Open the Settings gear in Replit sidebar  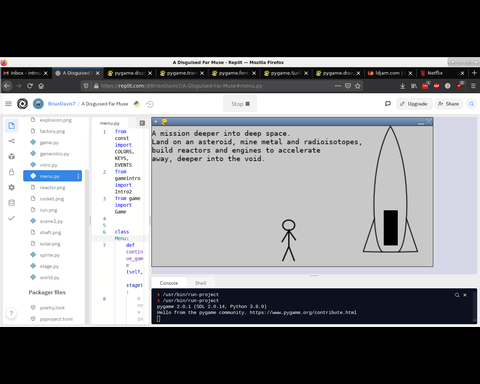12,187
